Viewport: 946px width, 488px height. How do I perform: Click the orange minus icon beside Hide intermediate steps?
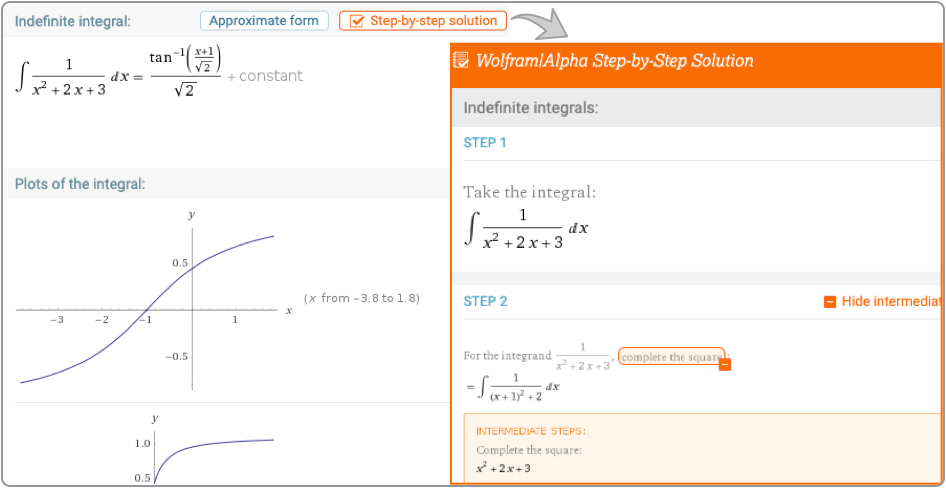[x=829, y=302]
